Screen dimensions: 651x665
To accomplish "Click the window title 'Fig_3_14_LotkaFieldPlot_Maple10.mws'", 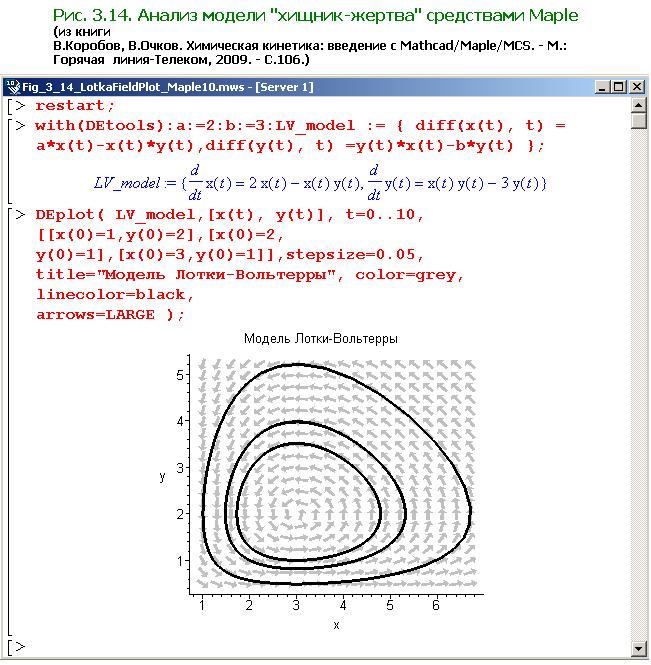I will [133, 87].
